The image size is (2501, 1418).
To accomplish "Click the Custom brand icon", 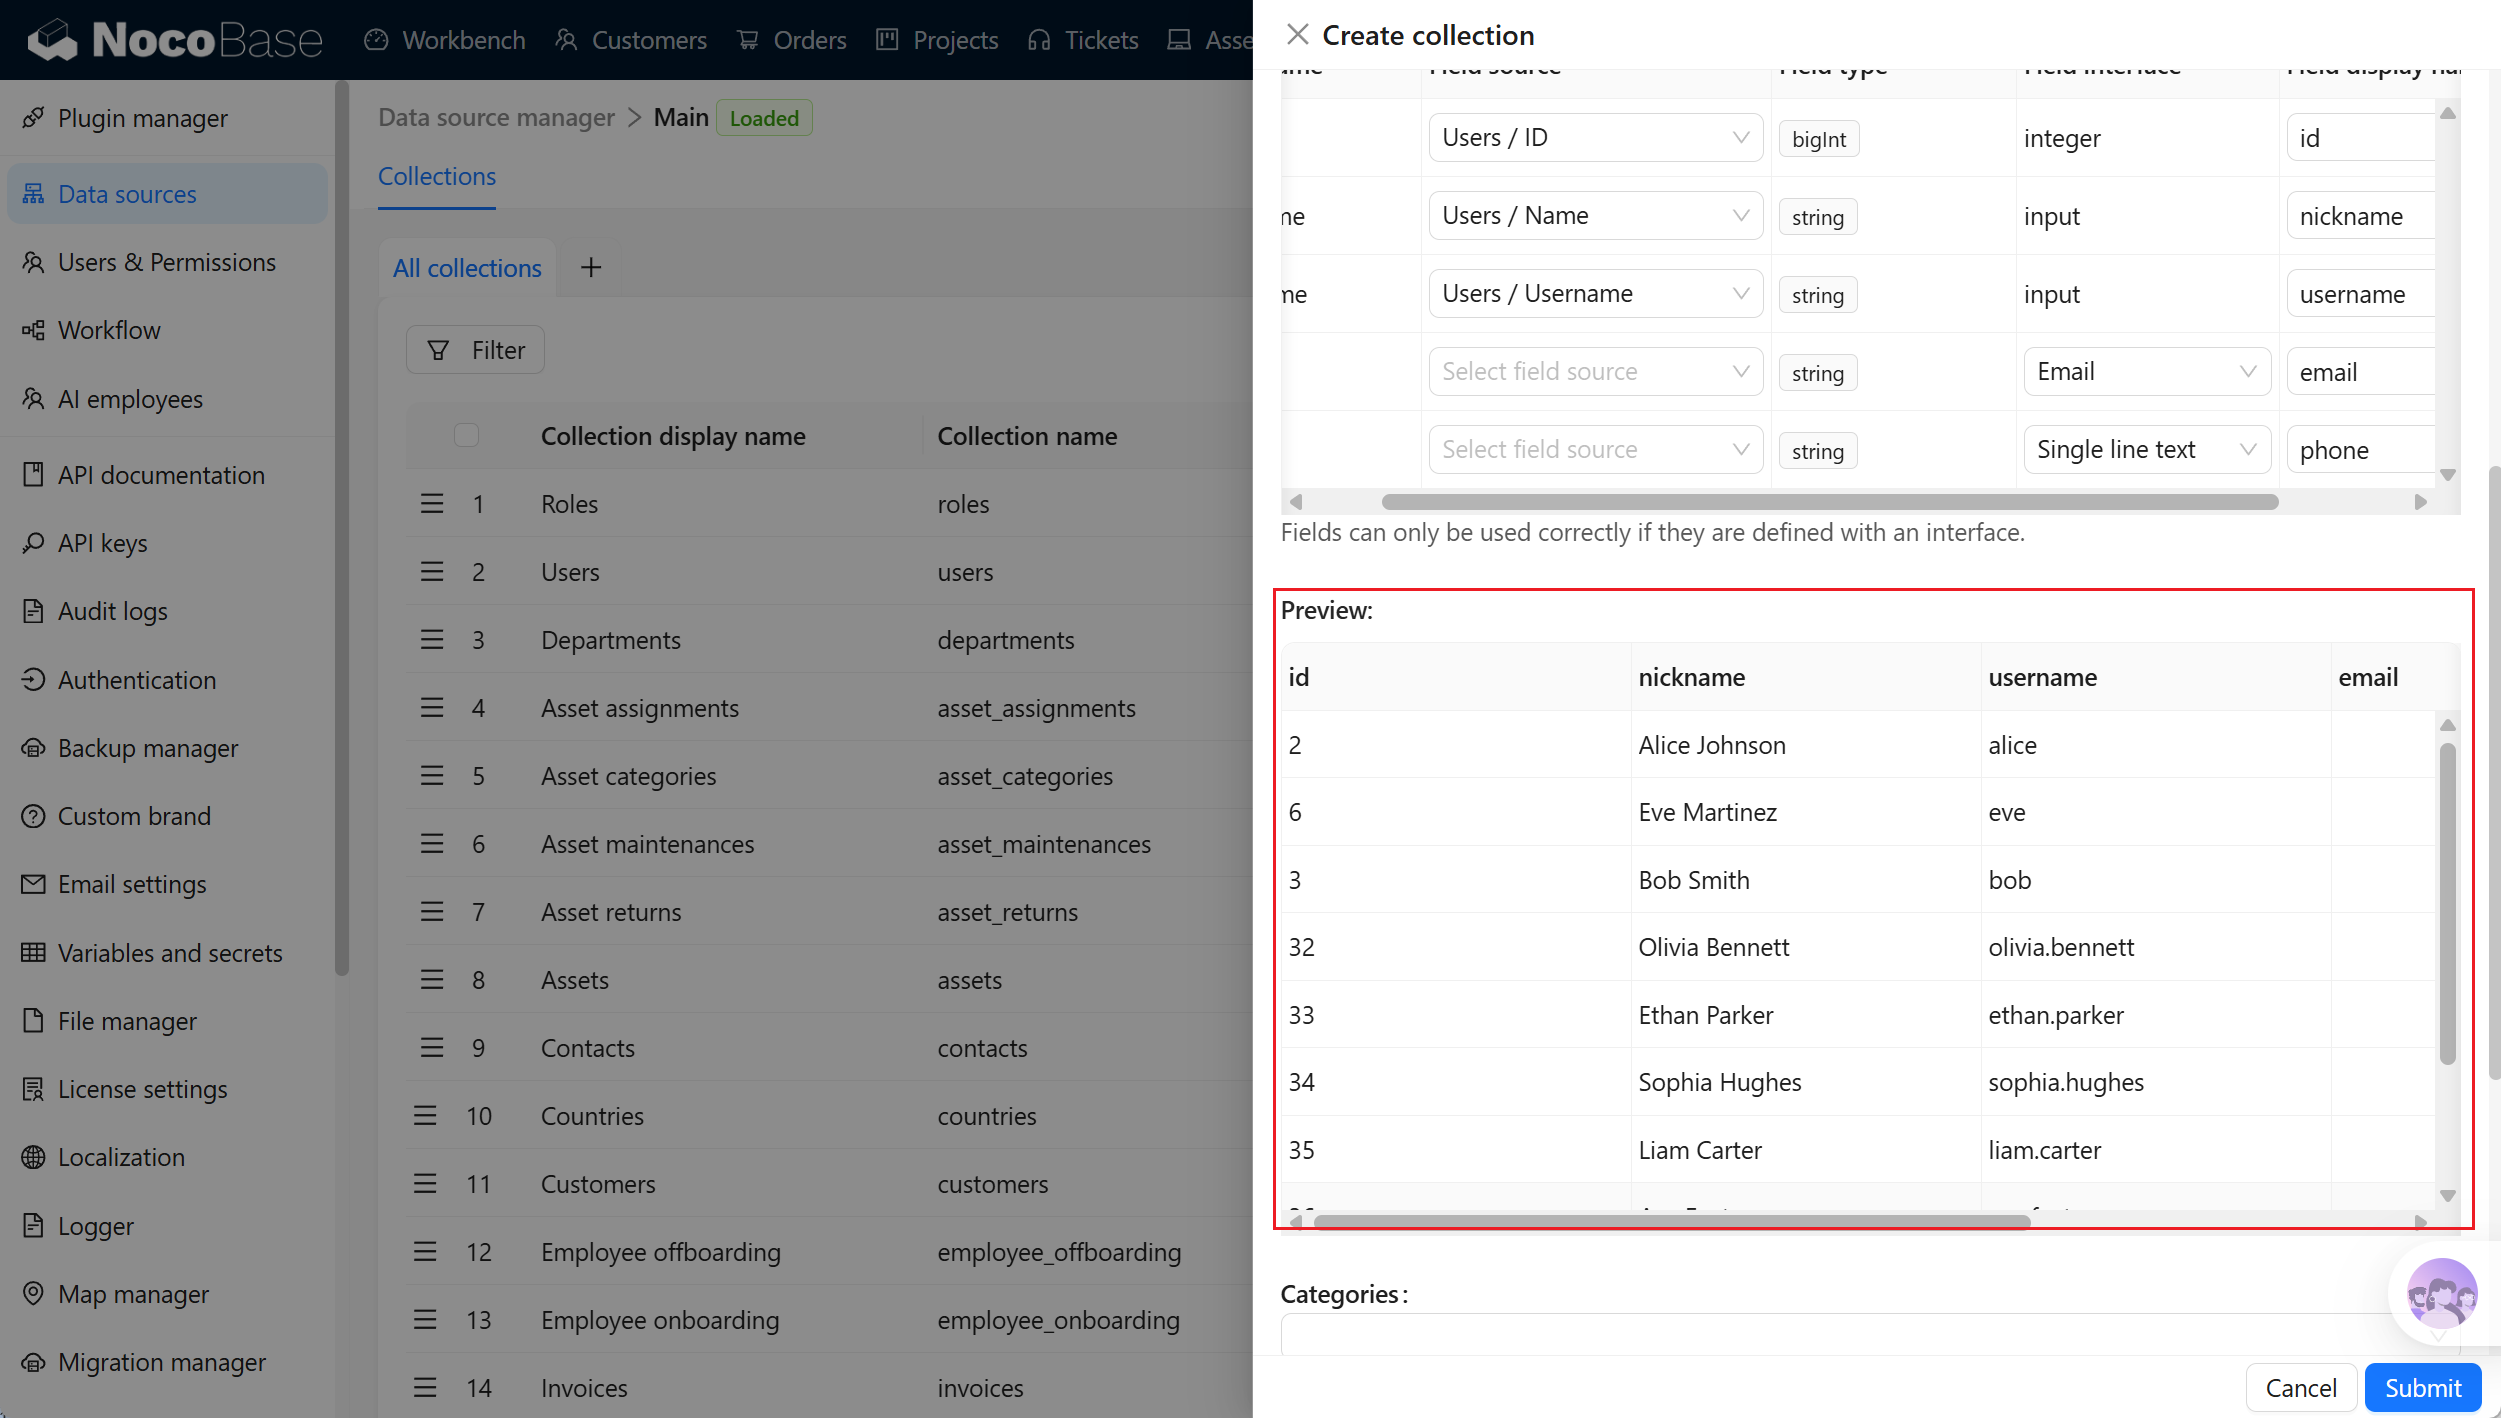I will pos(33,816).
